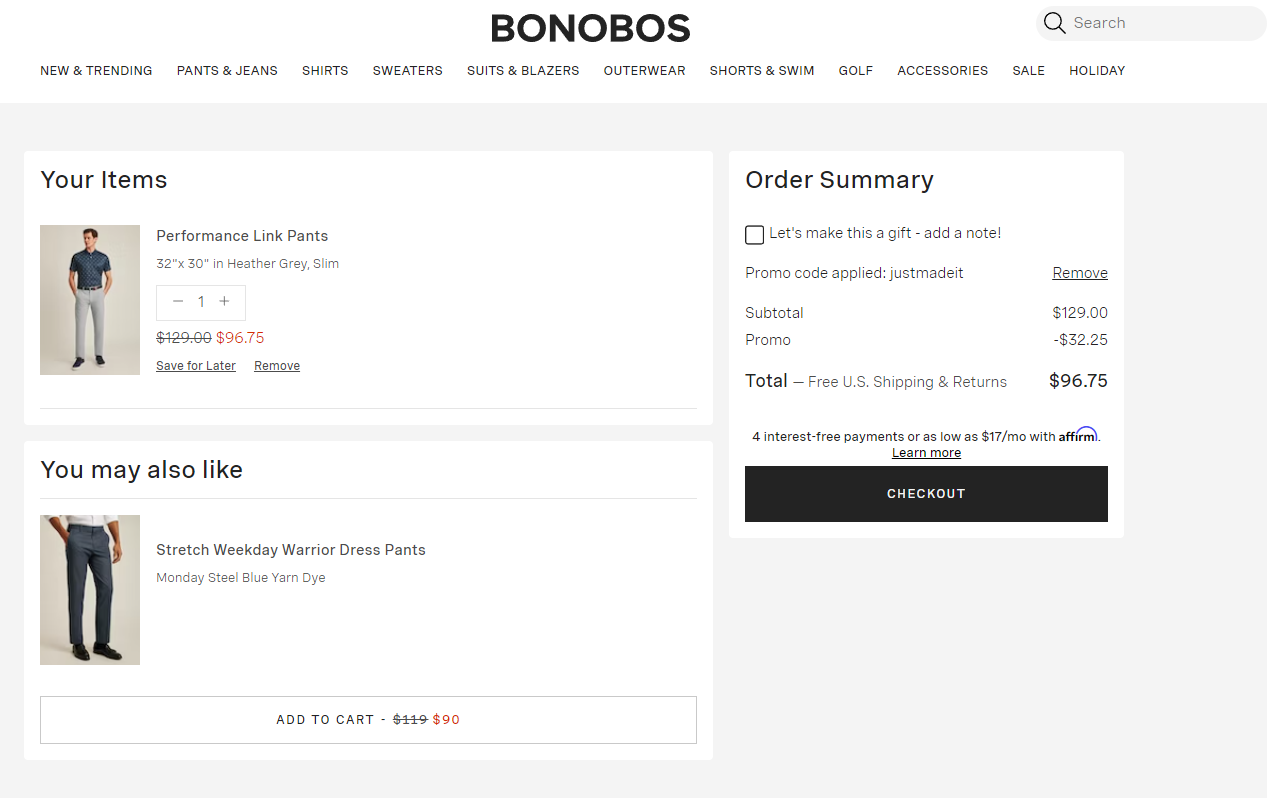Viewport: 1267px width, 798px height.
Task: Increase quantity with the plus icon
Action: tap(224, 302)
